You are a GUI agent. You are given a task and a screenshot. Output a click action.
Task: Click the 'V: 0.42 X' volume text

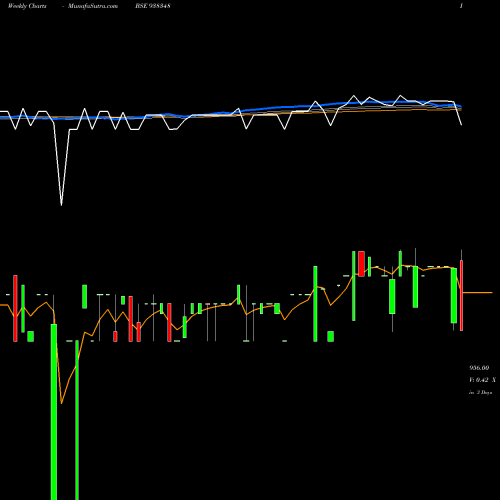(482, 380)
